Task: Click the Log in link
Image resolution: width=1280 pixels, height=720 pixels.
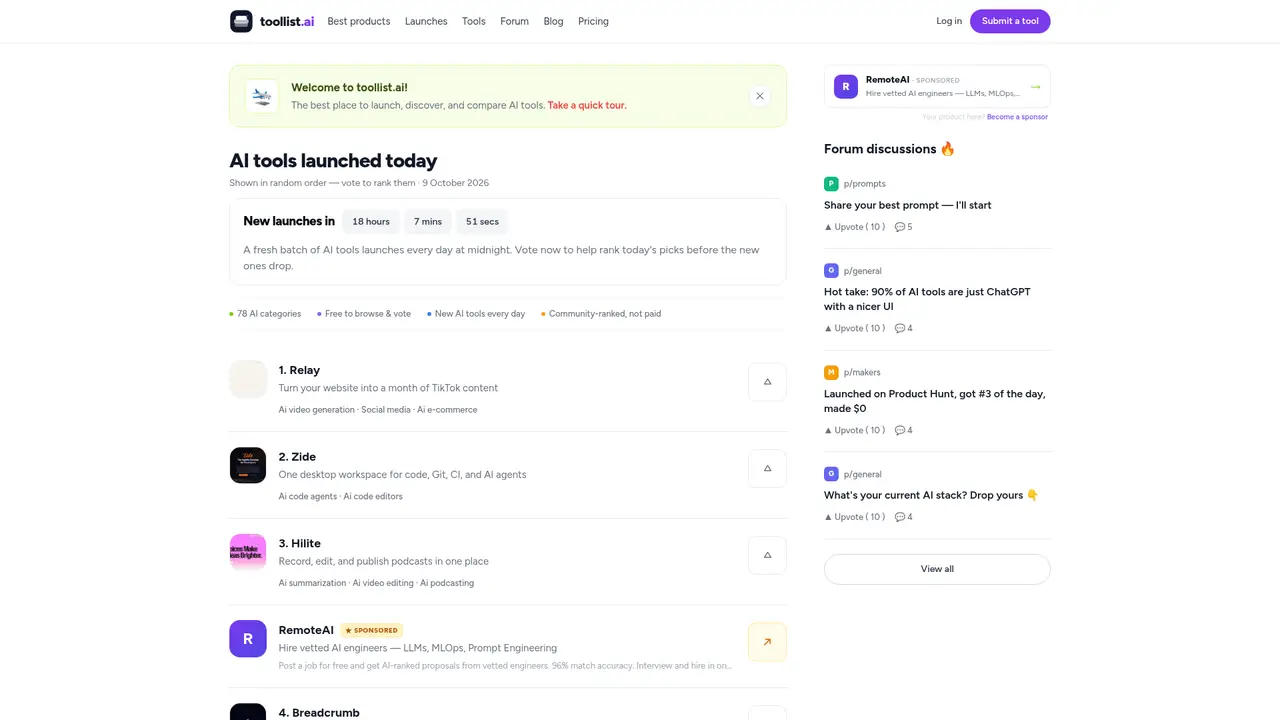Action: (949, 21)
